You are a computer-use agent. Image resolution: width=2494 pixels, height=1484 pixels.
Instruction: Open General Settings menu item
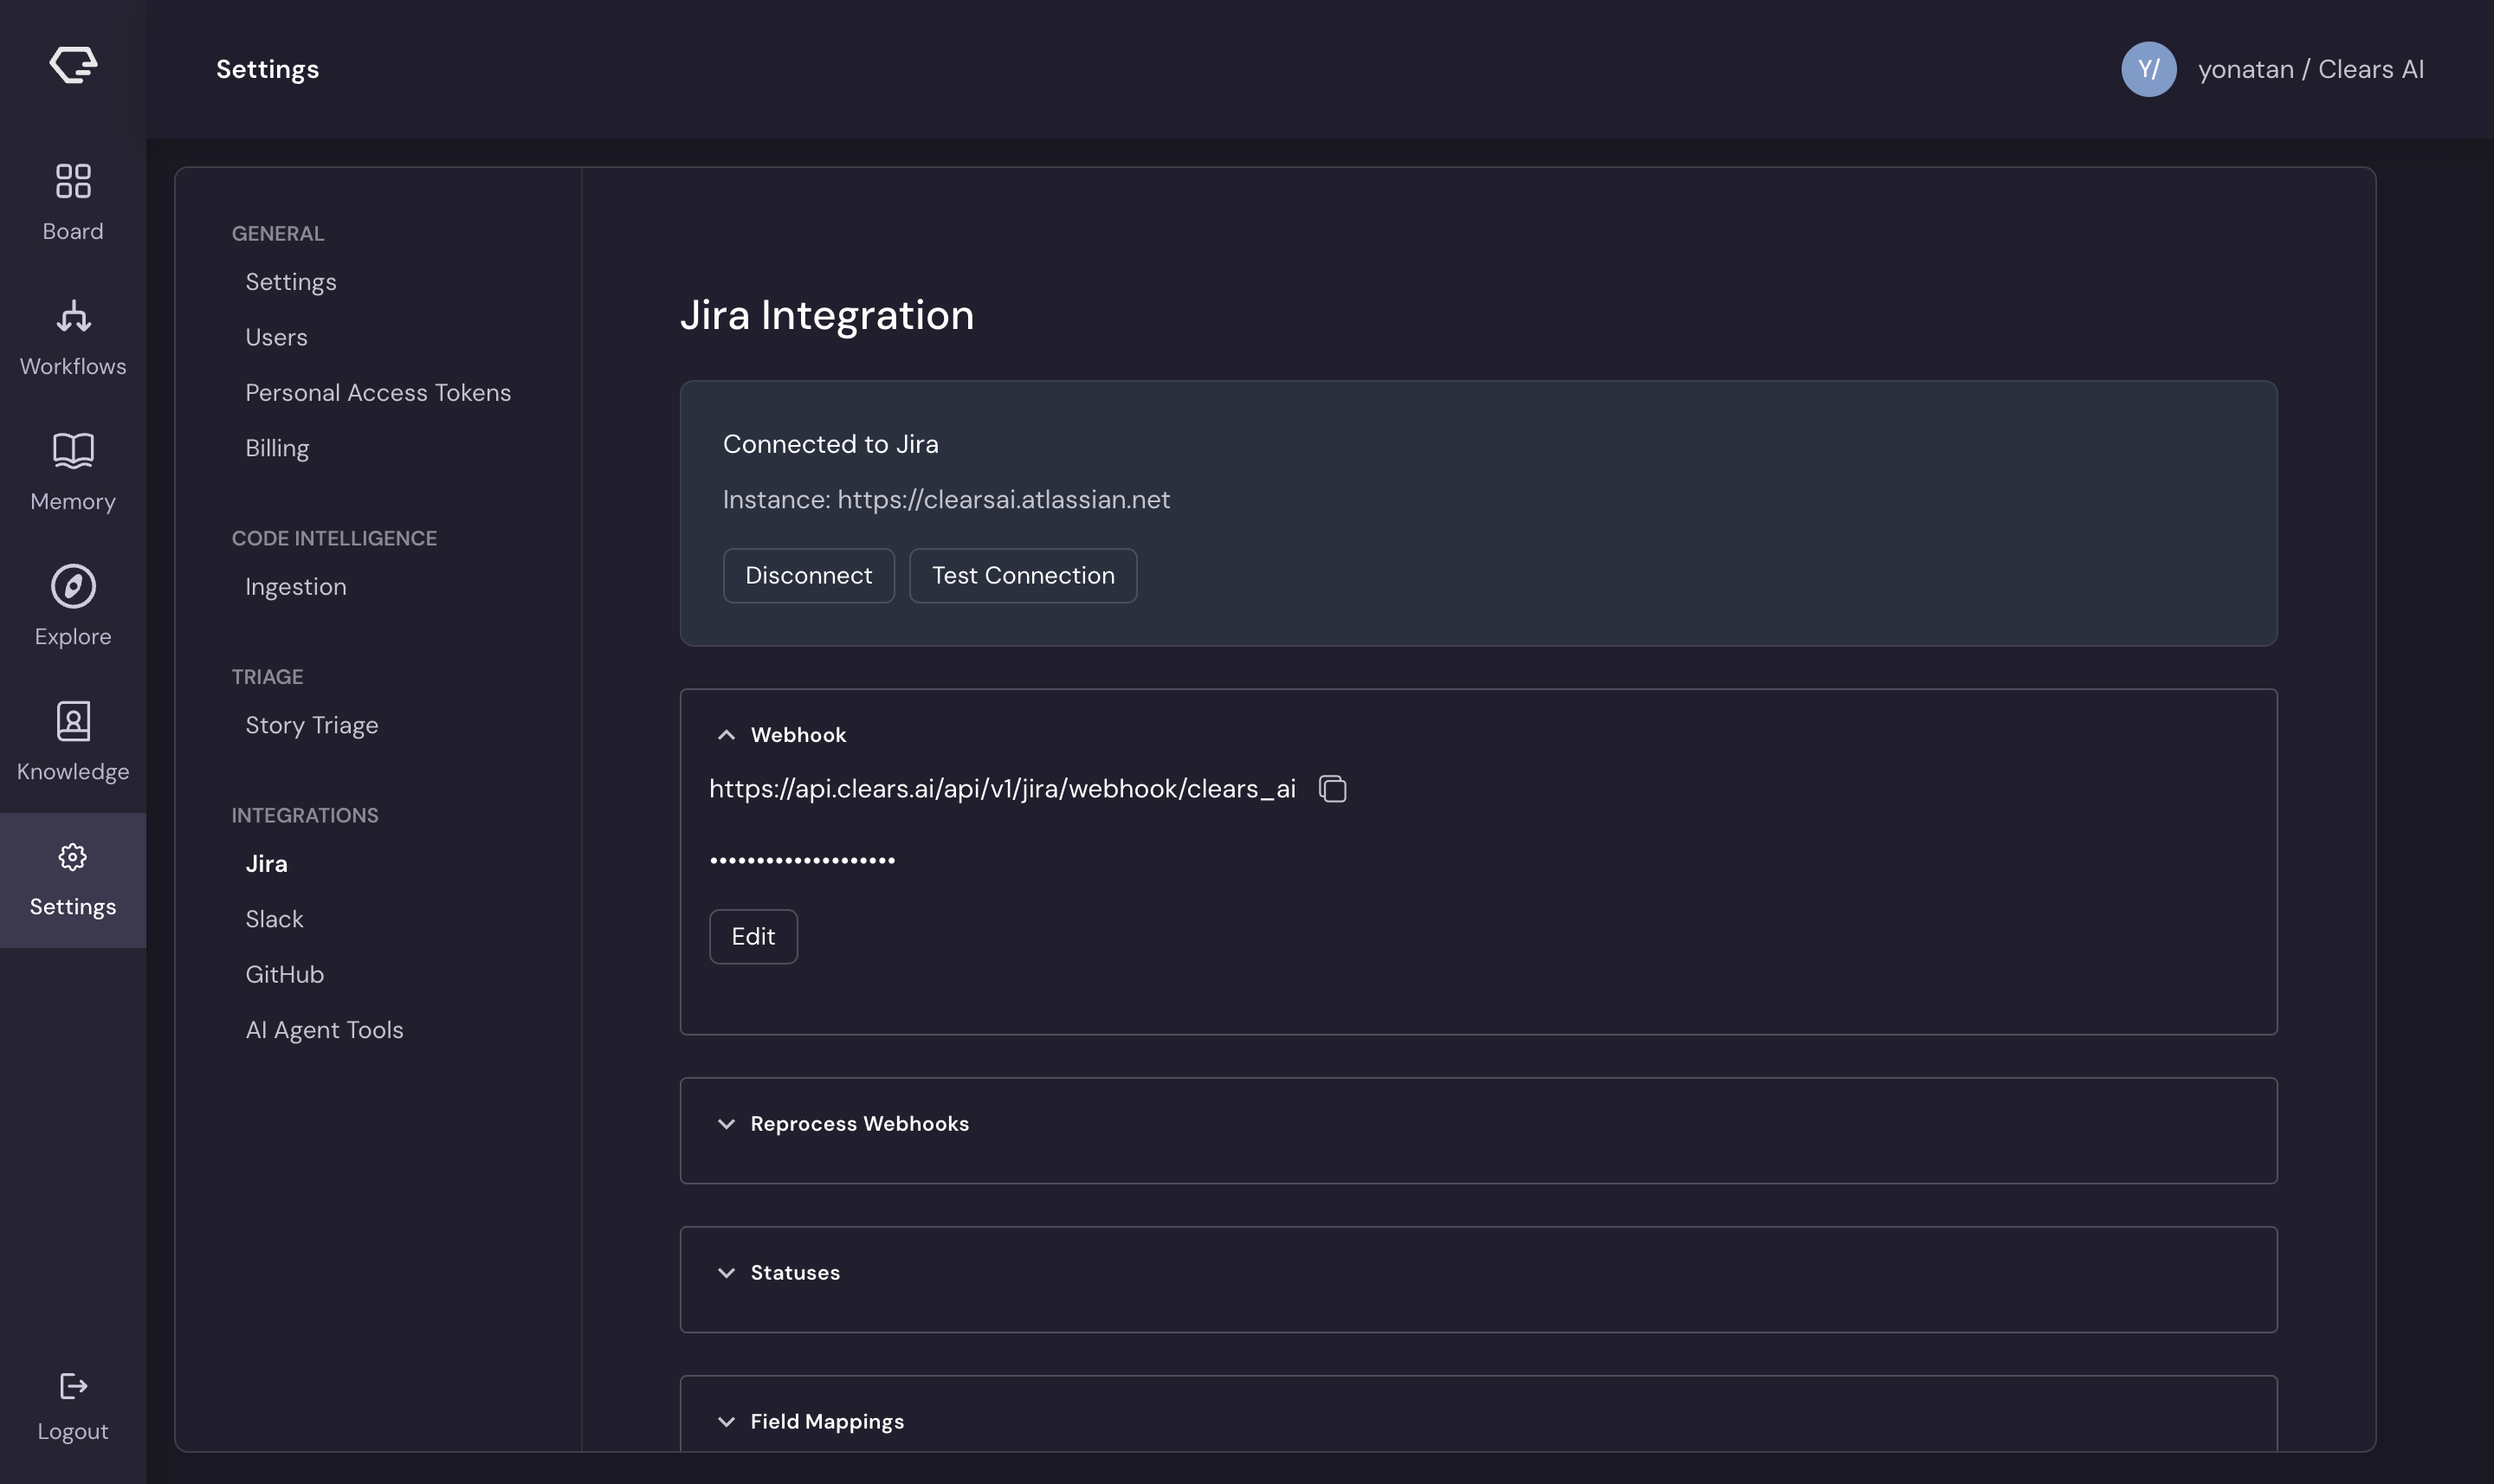pos(291,282)
